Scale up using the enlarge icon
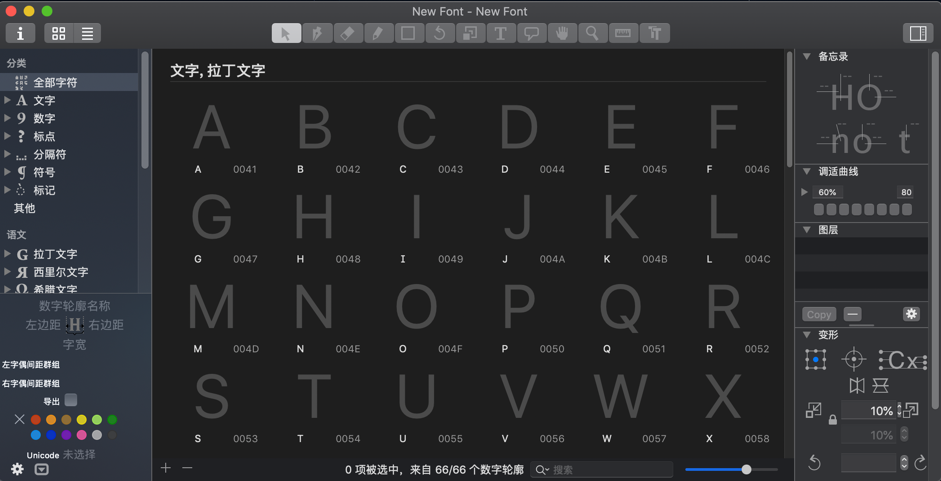This screenshot has width=941, height=481. pos(911,410)
